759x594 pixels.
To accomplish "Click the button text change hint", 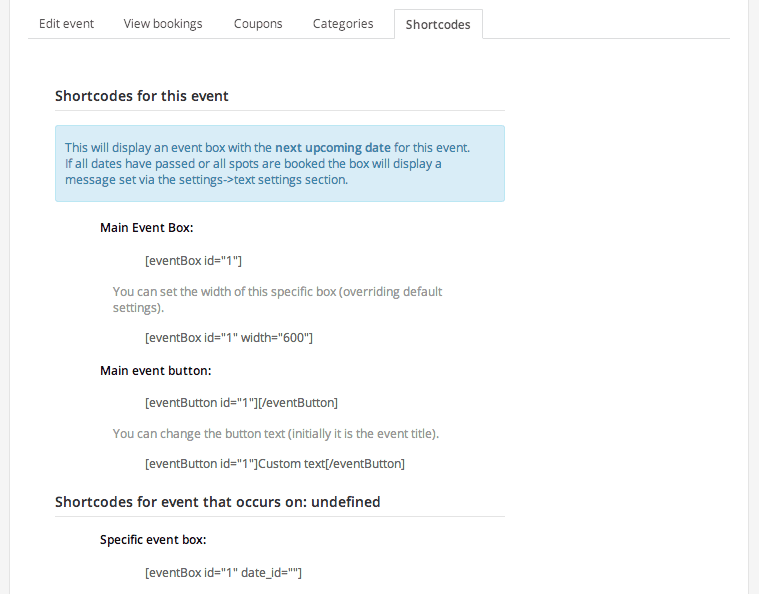I will 276,433.
